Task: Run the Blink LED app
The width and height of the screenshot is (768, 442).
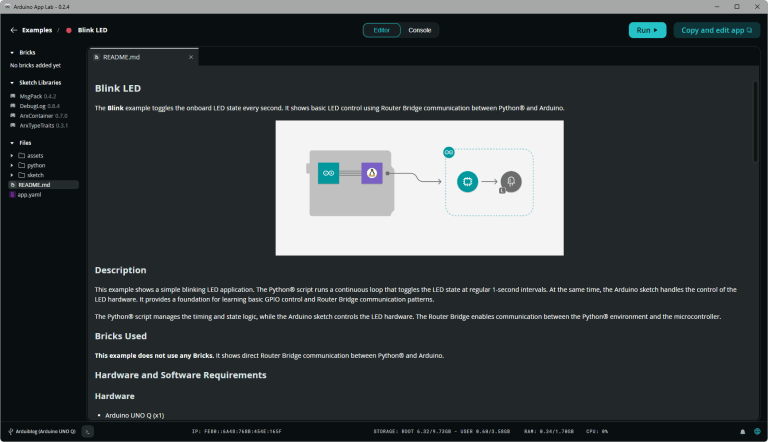Action: 647,30
